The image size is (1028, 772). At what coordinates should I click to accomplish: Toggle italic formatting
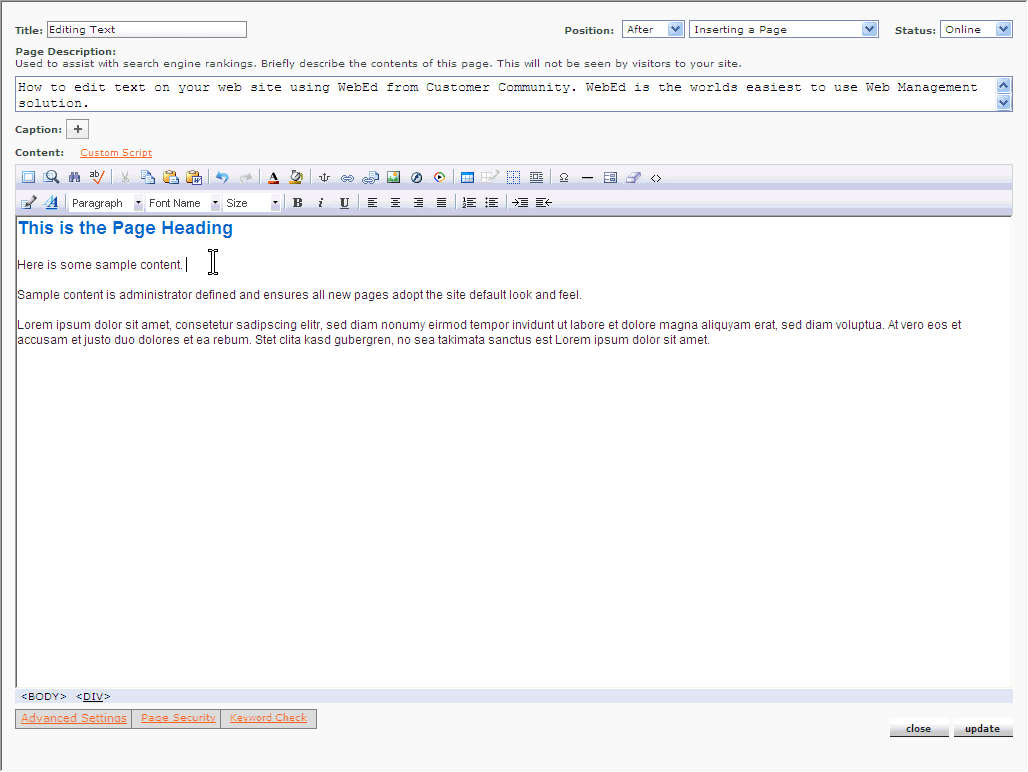pyautogui.click(x=321, y=203)
